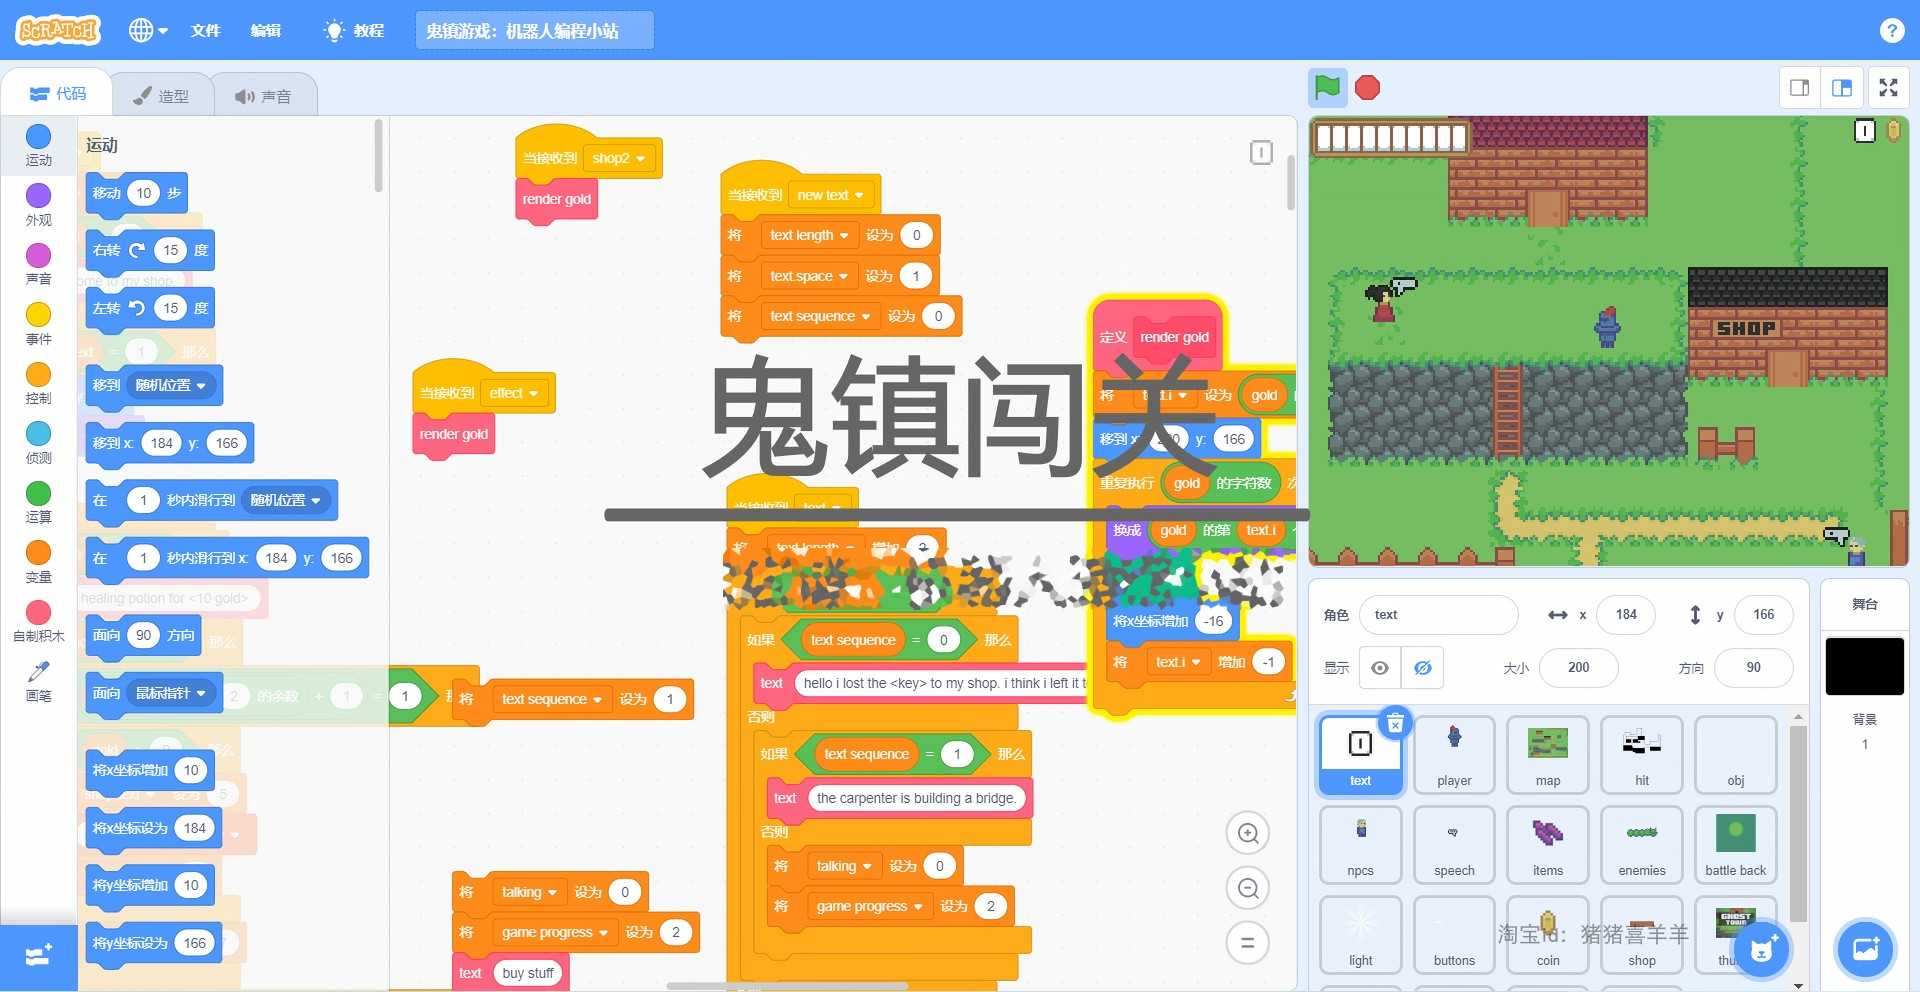The image size is (1920, 992).
Task: Open 鼠标指针 dropdown in 面向 block
Action: click(x=171, y=693)
